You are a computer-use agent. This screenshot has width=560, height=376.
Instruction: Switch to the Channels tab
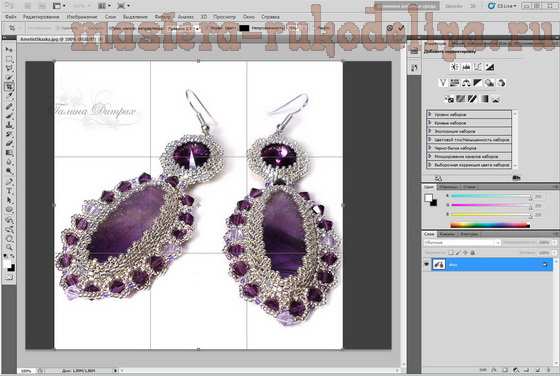pos(447,234)
